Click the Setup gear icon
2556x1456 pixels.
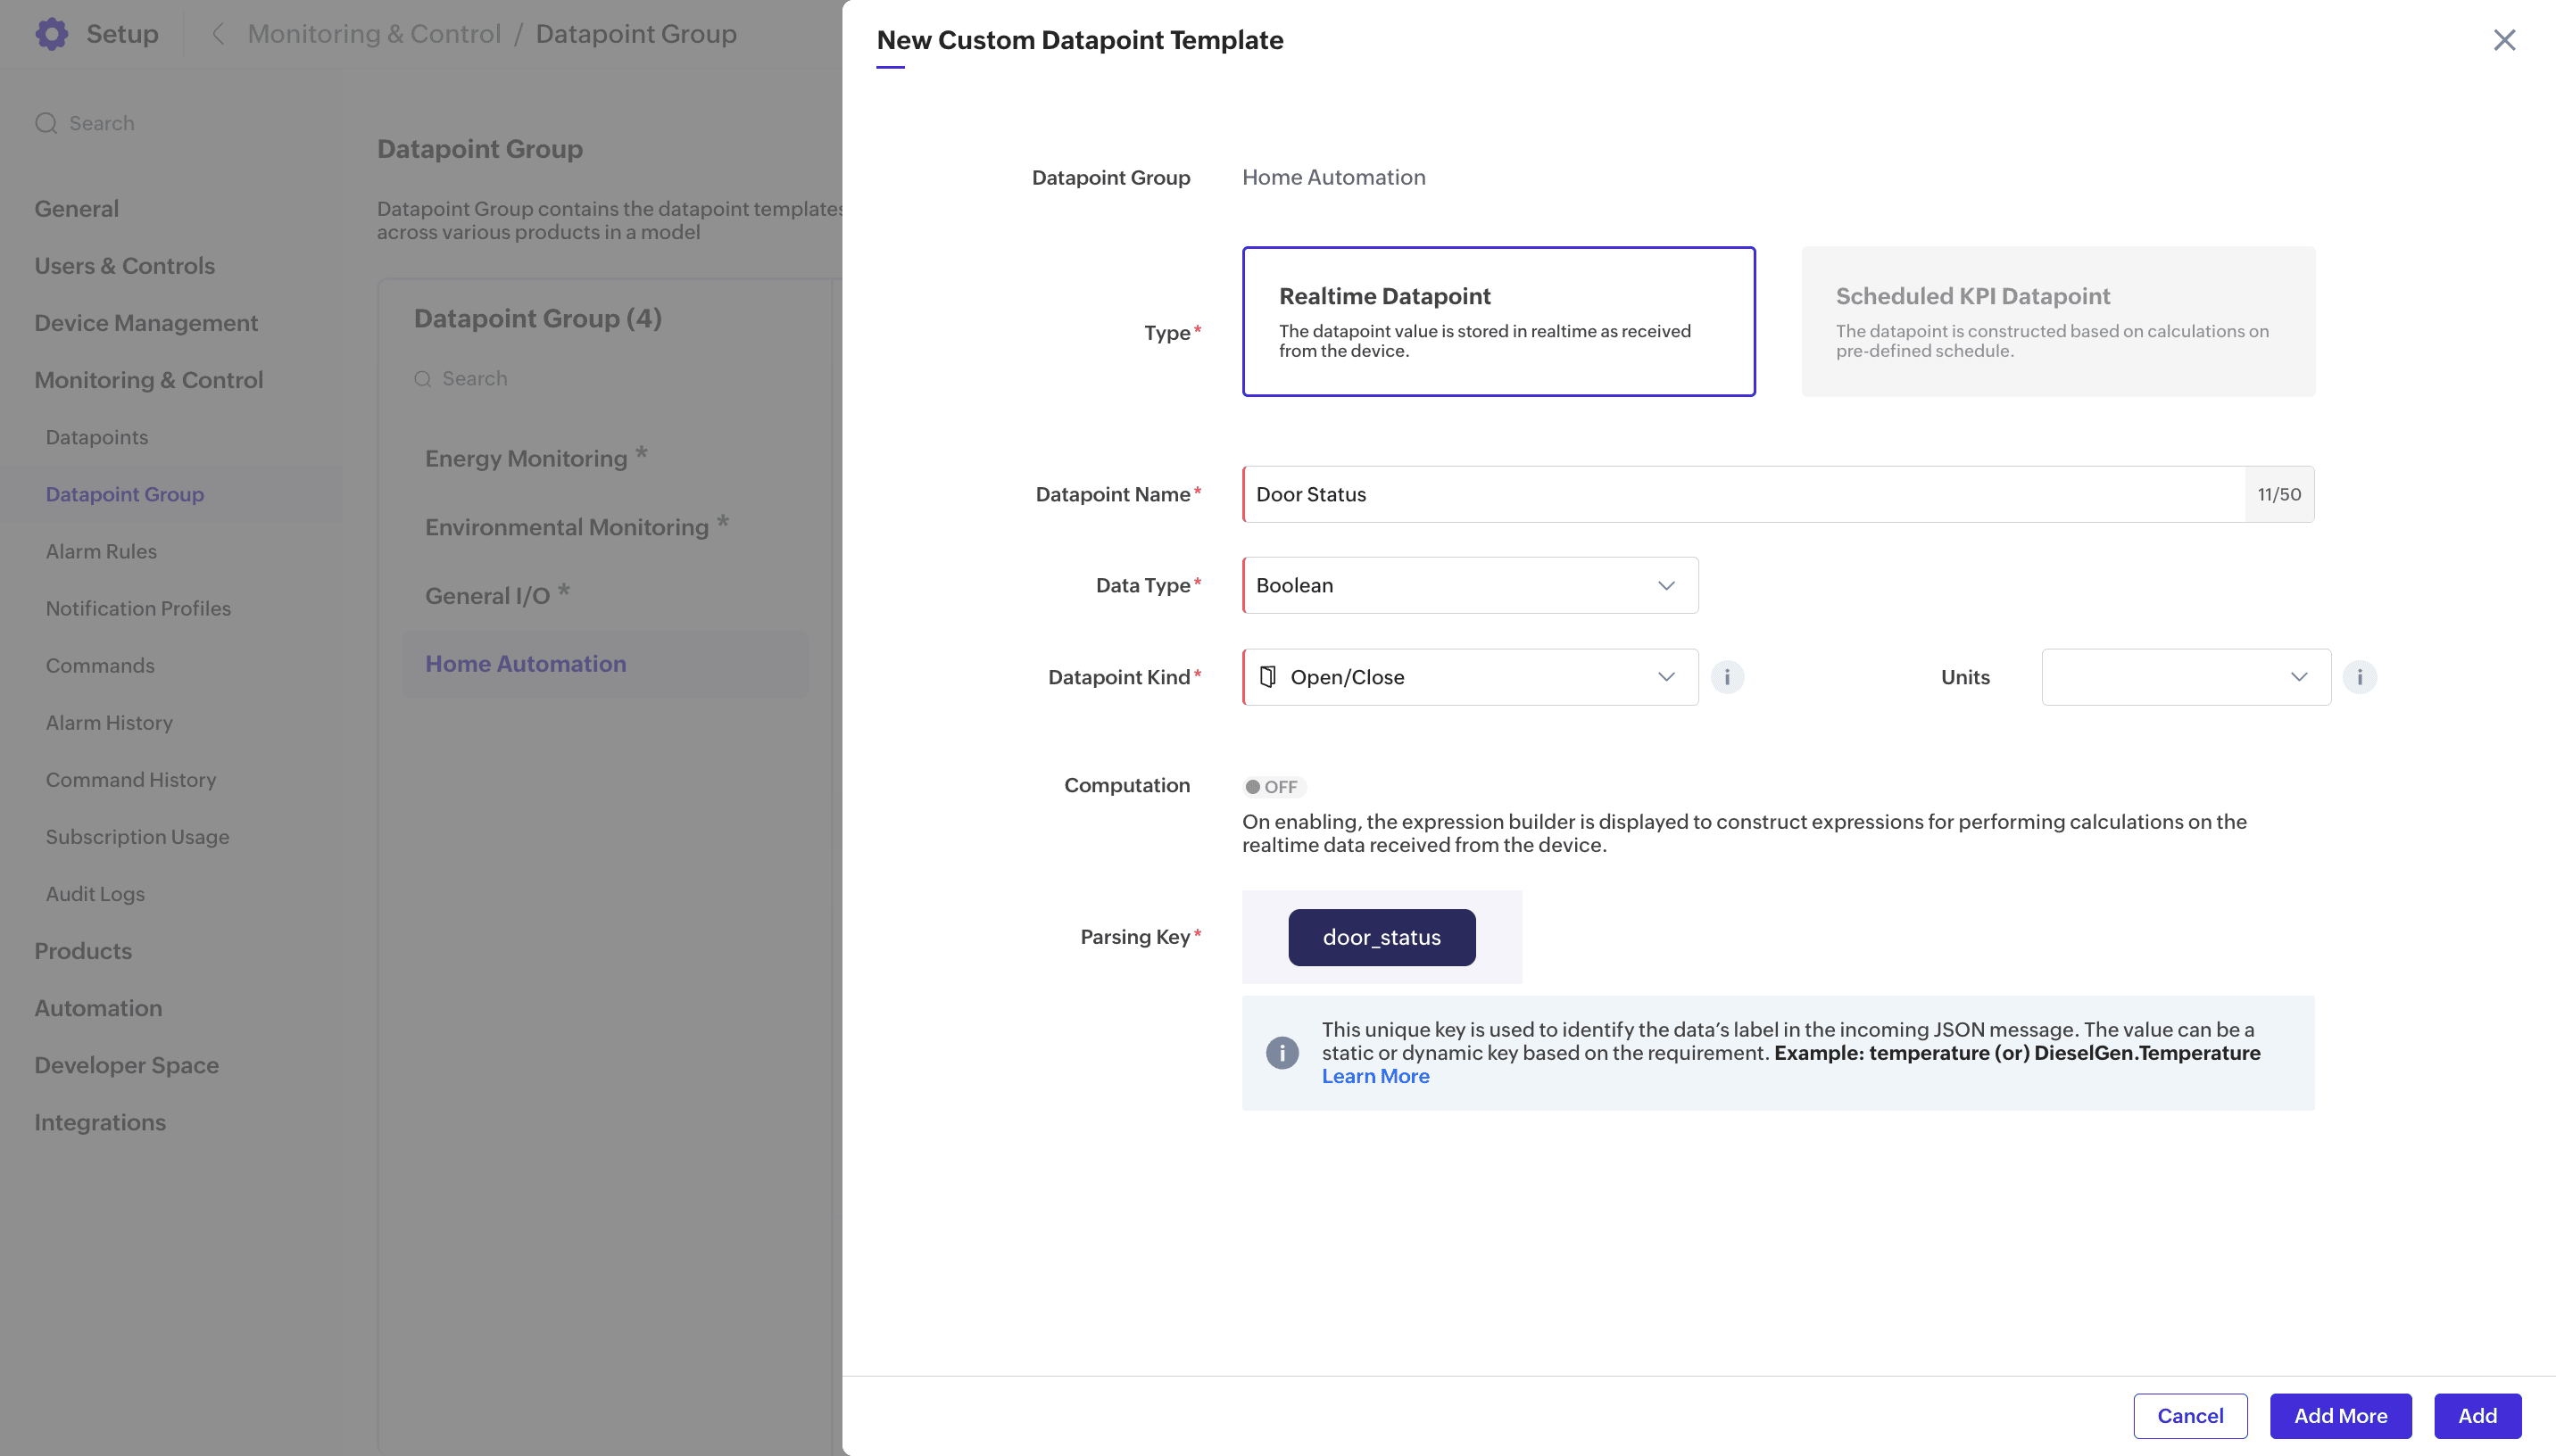point(51,34)
